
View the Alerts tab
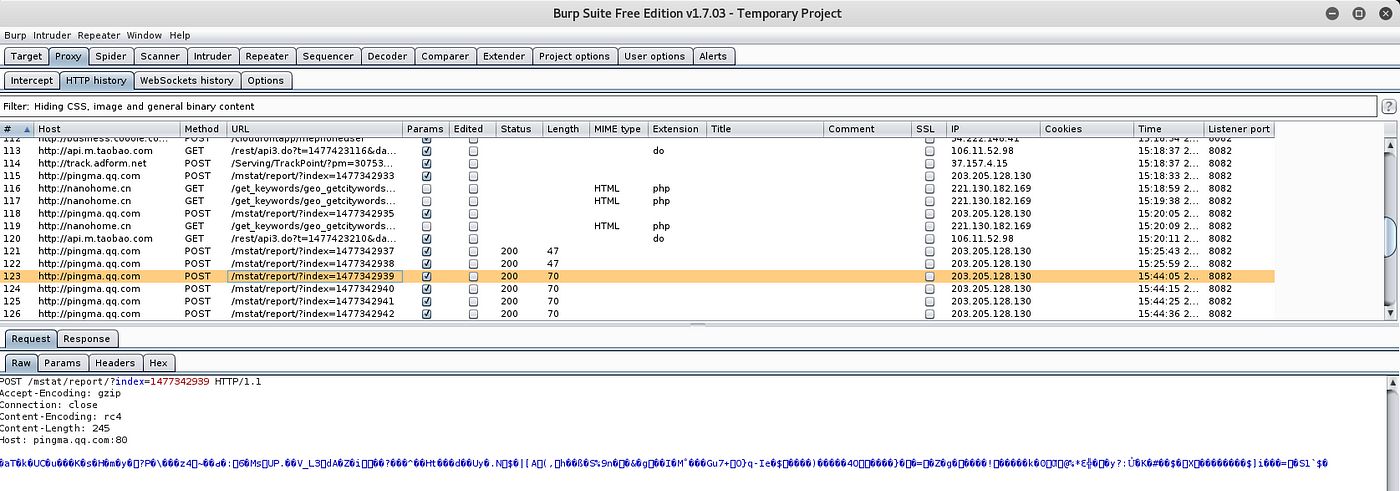[x=713, y=56]
